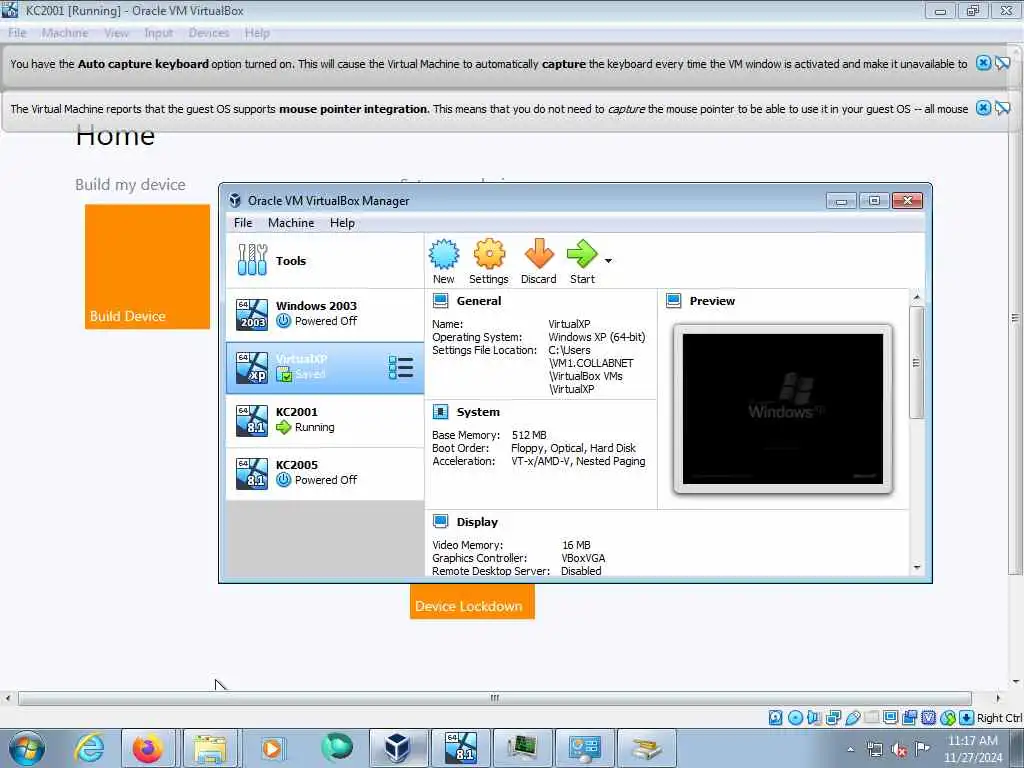The height and width of the screenshot is (768, 1024).
Task: Click the guest horizontal scrollbar right arrow
Action: (x=997, y=698)
